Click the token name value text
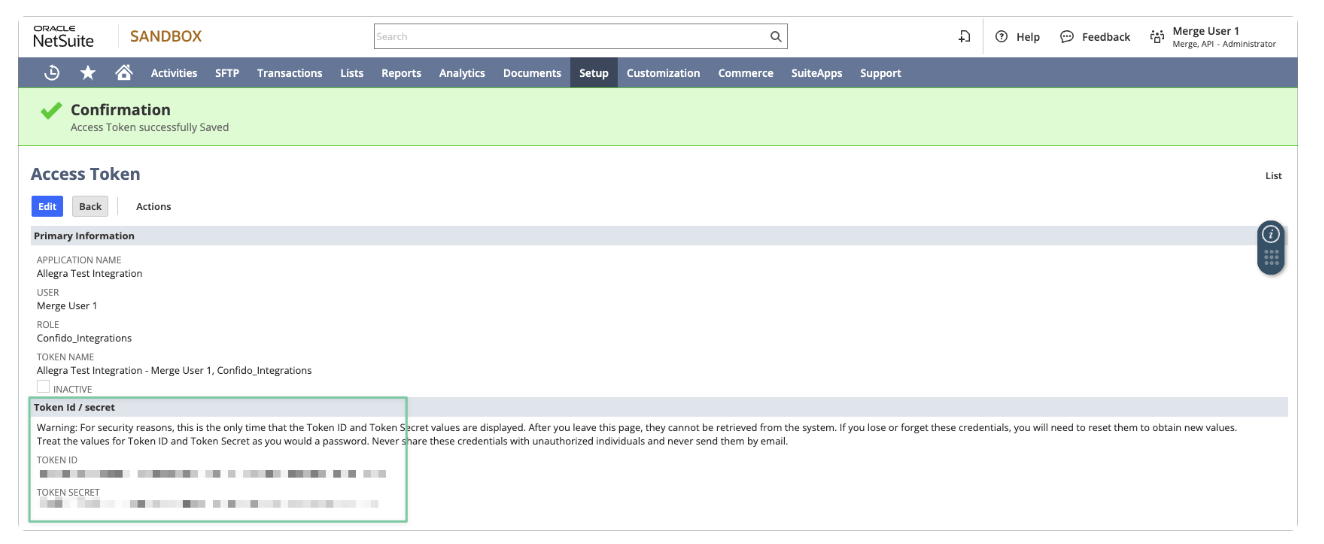The height and width of the screenshot is (544, 1324). click(x=174, y=370)
